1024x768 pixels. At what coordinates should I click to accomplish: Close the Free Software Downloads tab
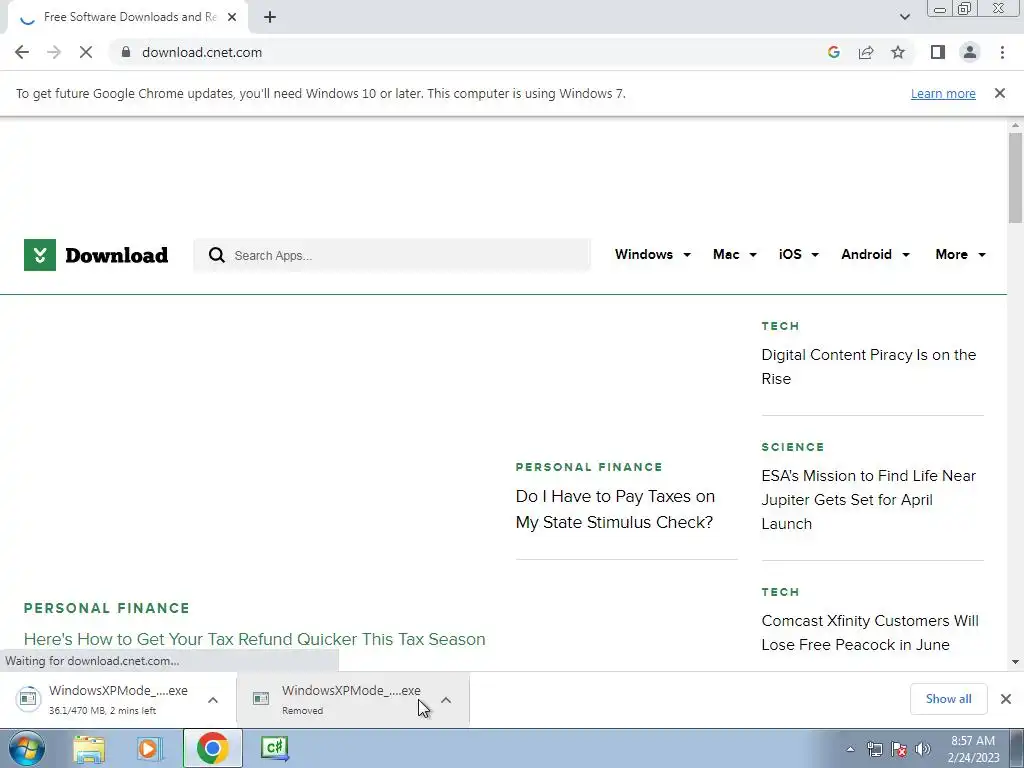[232, 18]
